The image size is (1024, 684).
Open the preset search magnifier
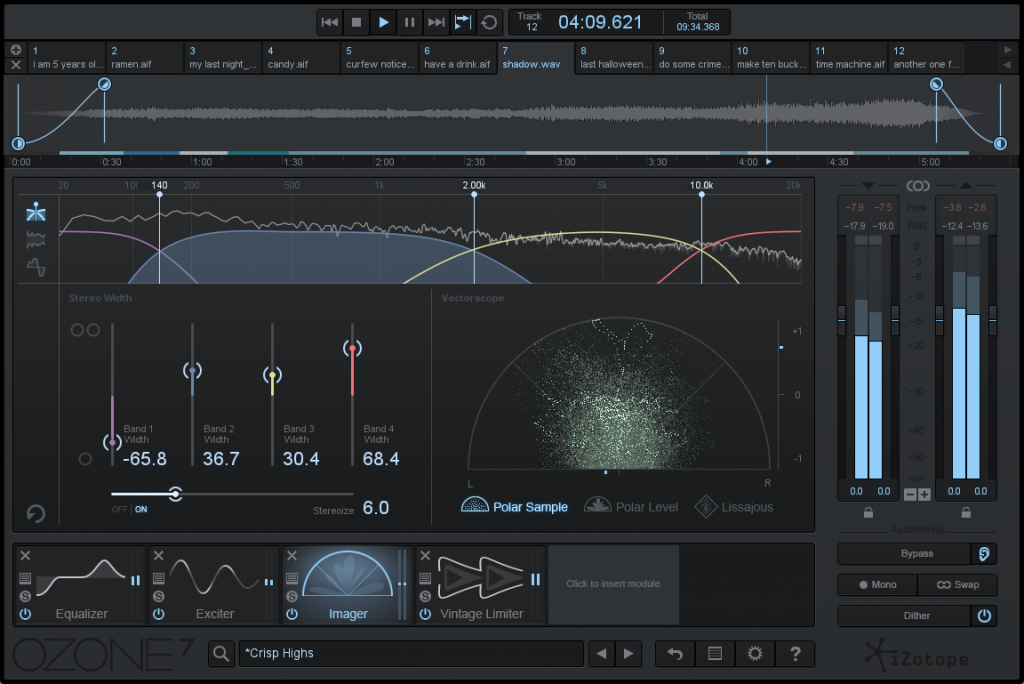(221, 653)
